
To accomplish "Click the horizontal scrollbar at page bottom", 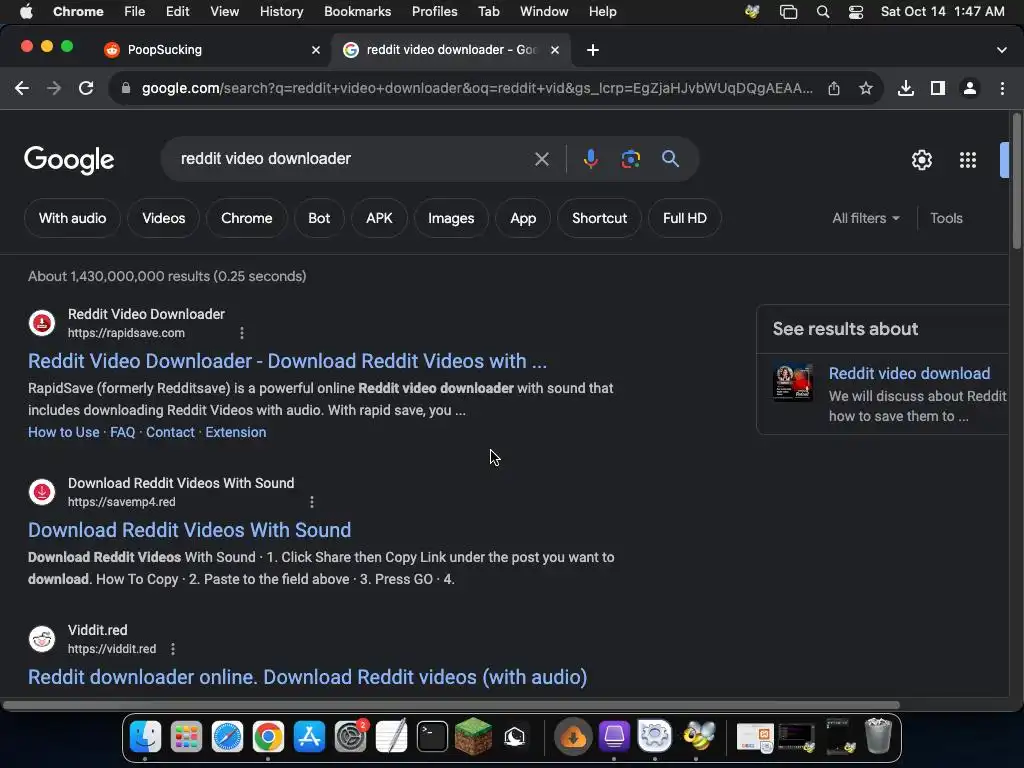I will point(451,705).
